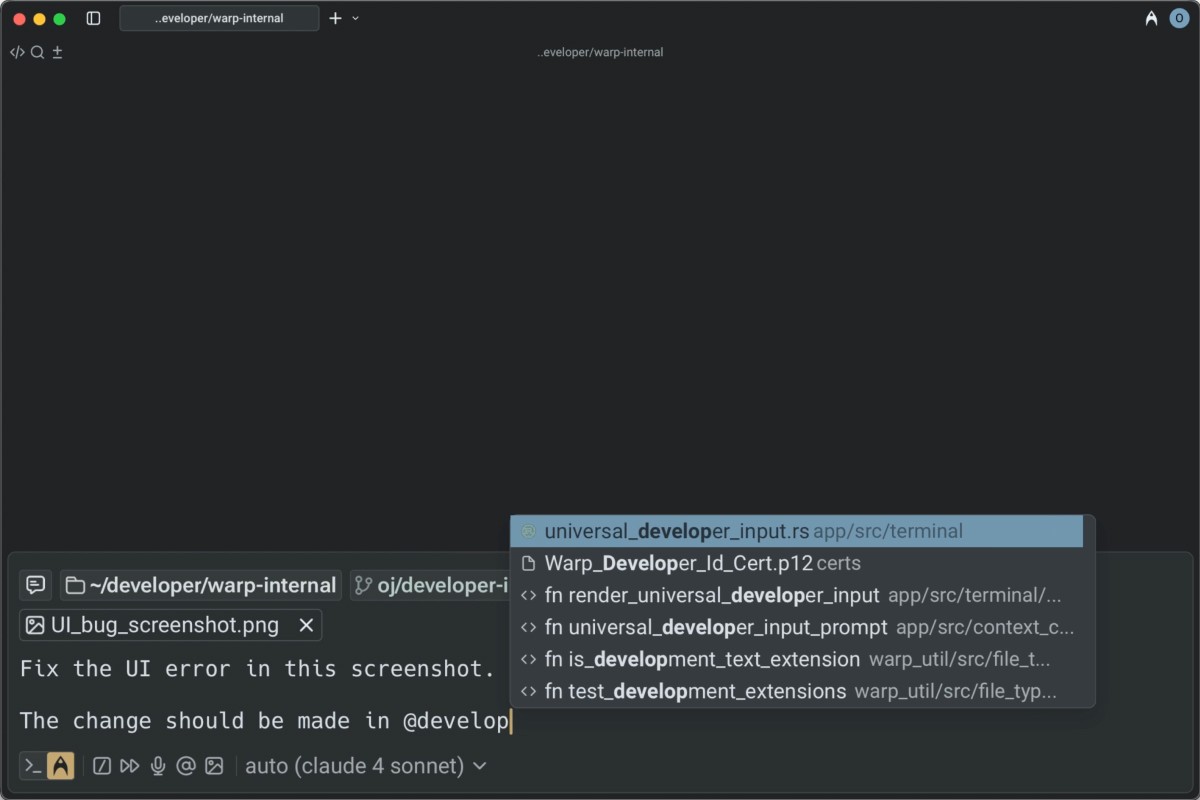Expand the new tab options chevron
This screenshot has width=1200, height=800.
coord(356,18)
